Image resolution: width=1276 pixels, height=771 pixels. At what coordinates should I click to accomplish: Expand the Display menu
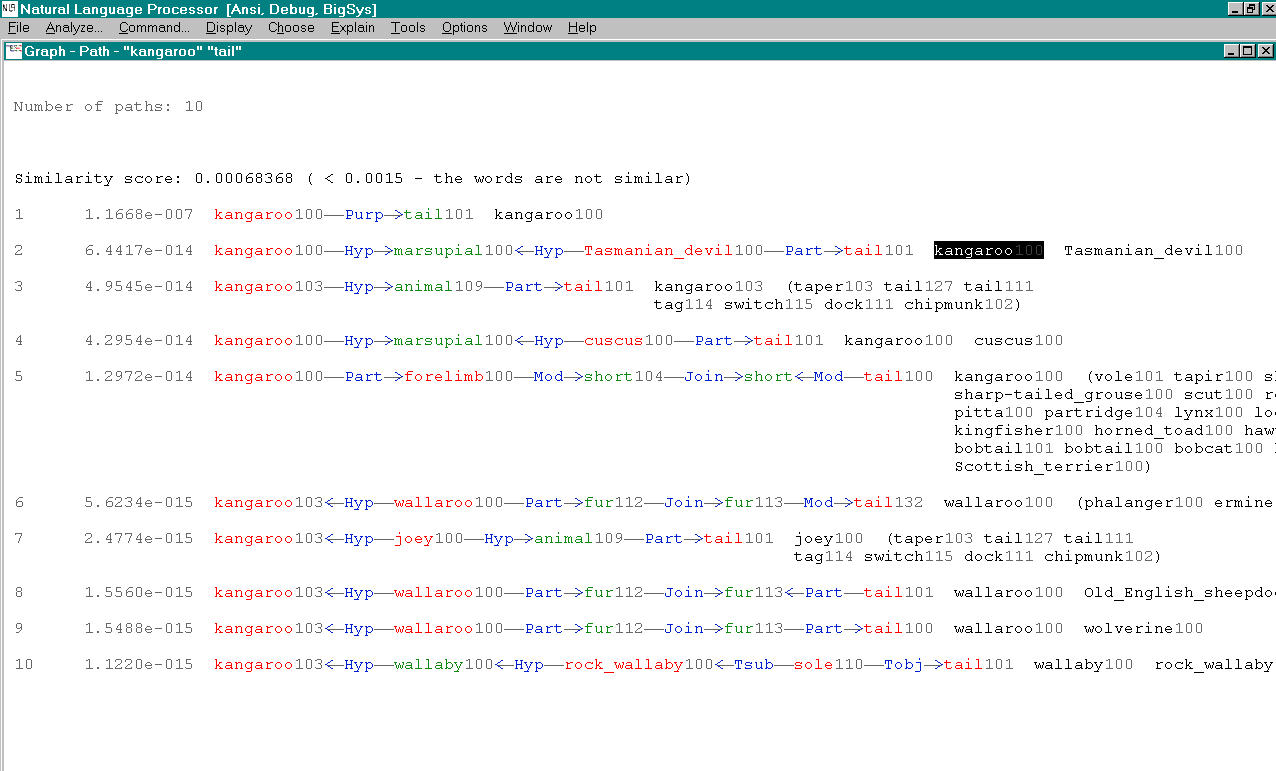[x=228, y=27]
